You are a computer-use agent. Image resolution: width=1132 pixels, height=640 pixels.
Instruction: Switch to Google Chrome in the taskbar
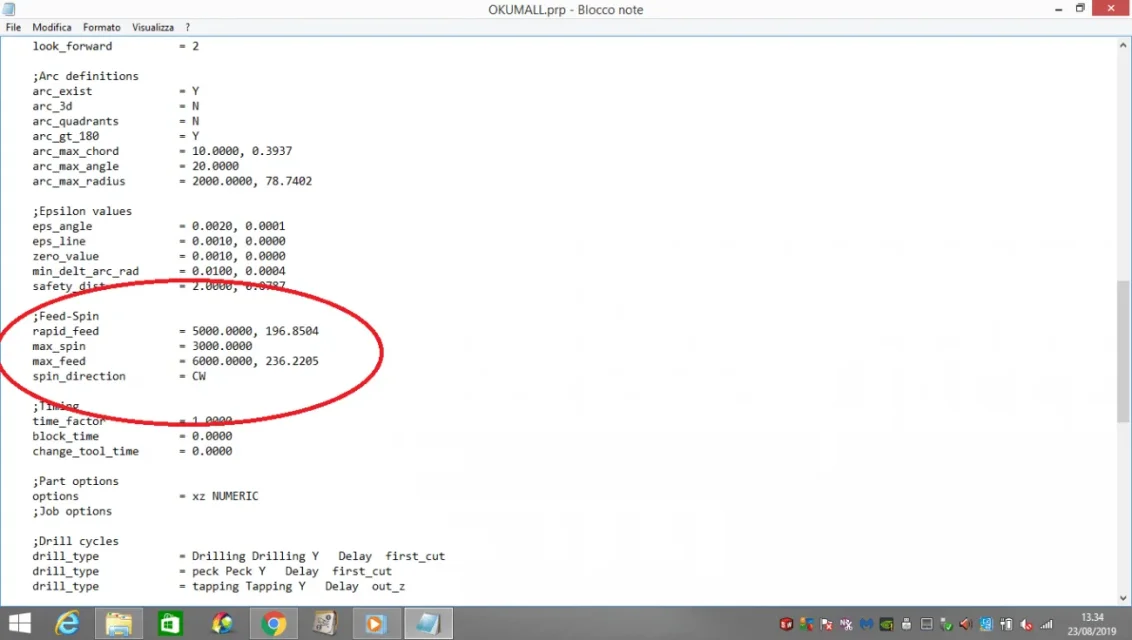click(273, 624)
